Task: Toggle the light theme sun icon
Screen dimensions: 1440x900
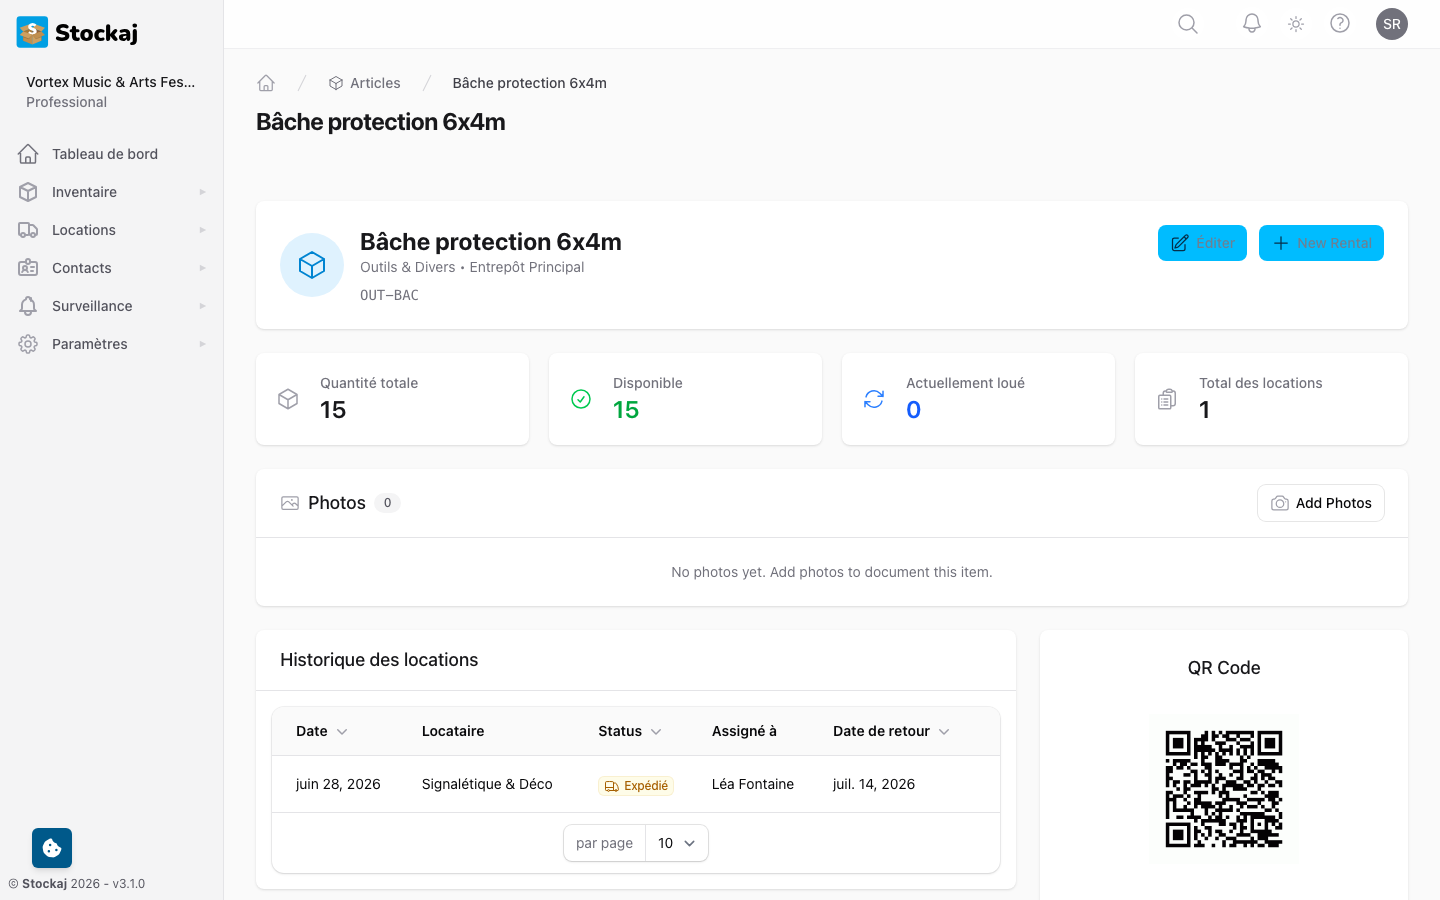Action: pyautogui.click(x=1295, y=23)
